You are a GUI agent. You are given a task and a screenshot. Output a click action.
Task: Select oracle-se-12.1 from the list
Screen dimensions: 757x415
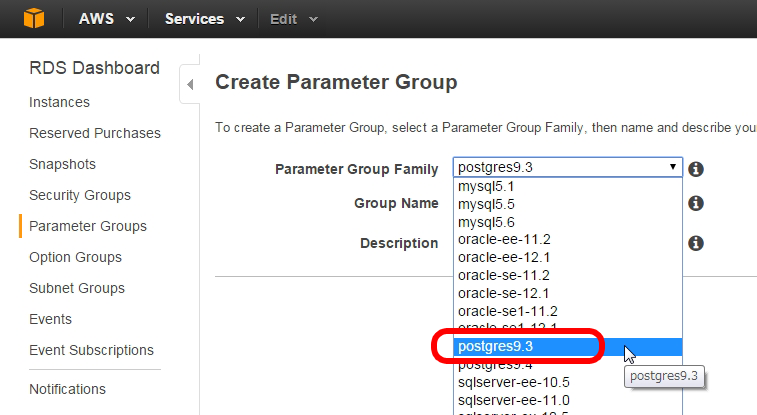click(x=568, y=293)
